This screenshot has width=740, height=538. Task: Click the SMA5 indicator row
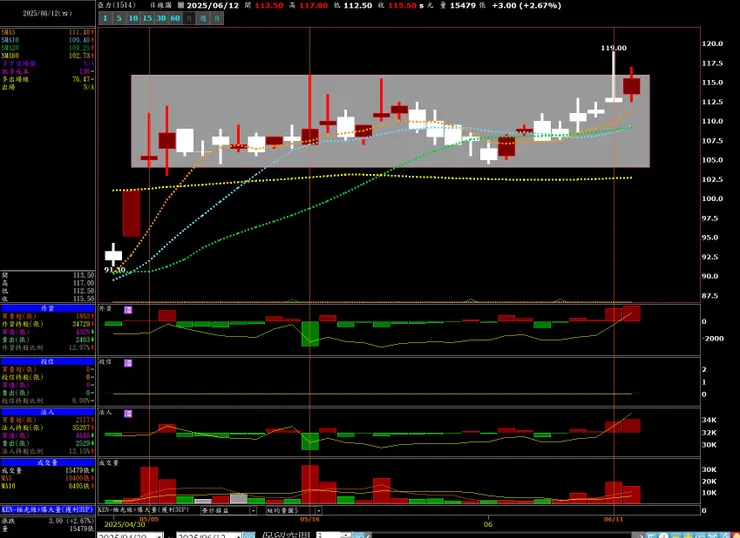[x=48, y=32]
